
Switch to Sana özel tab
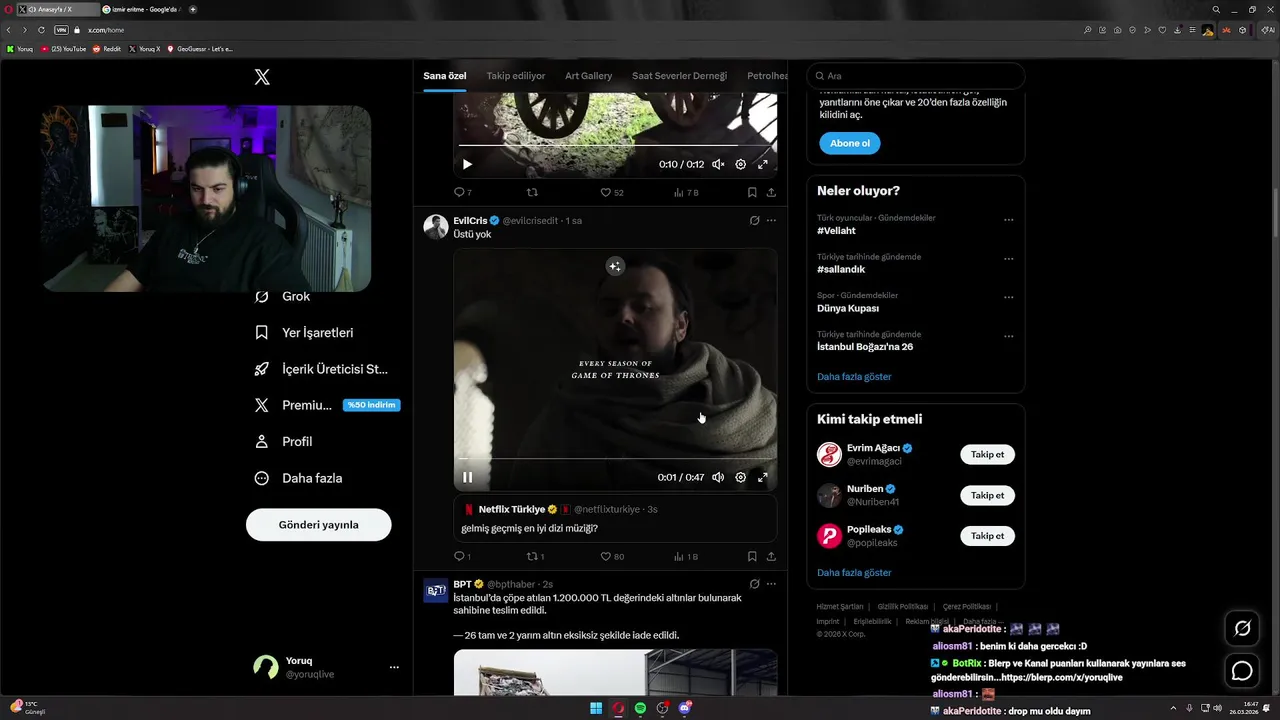[x=444, y=76]
